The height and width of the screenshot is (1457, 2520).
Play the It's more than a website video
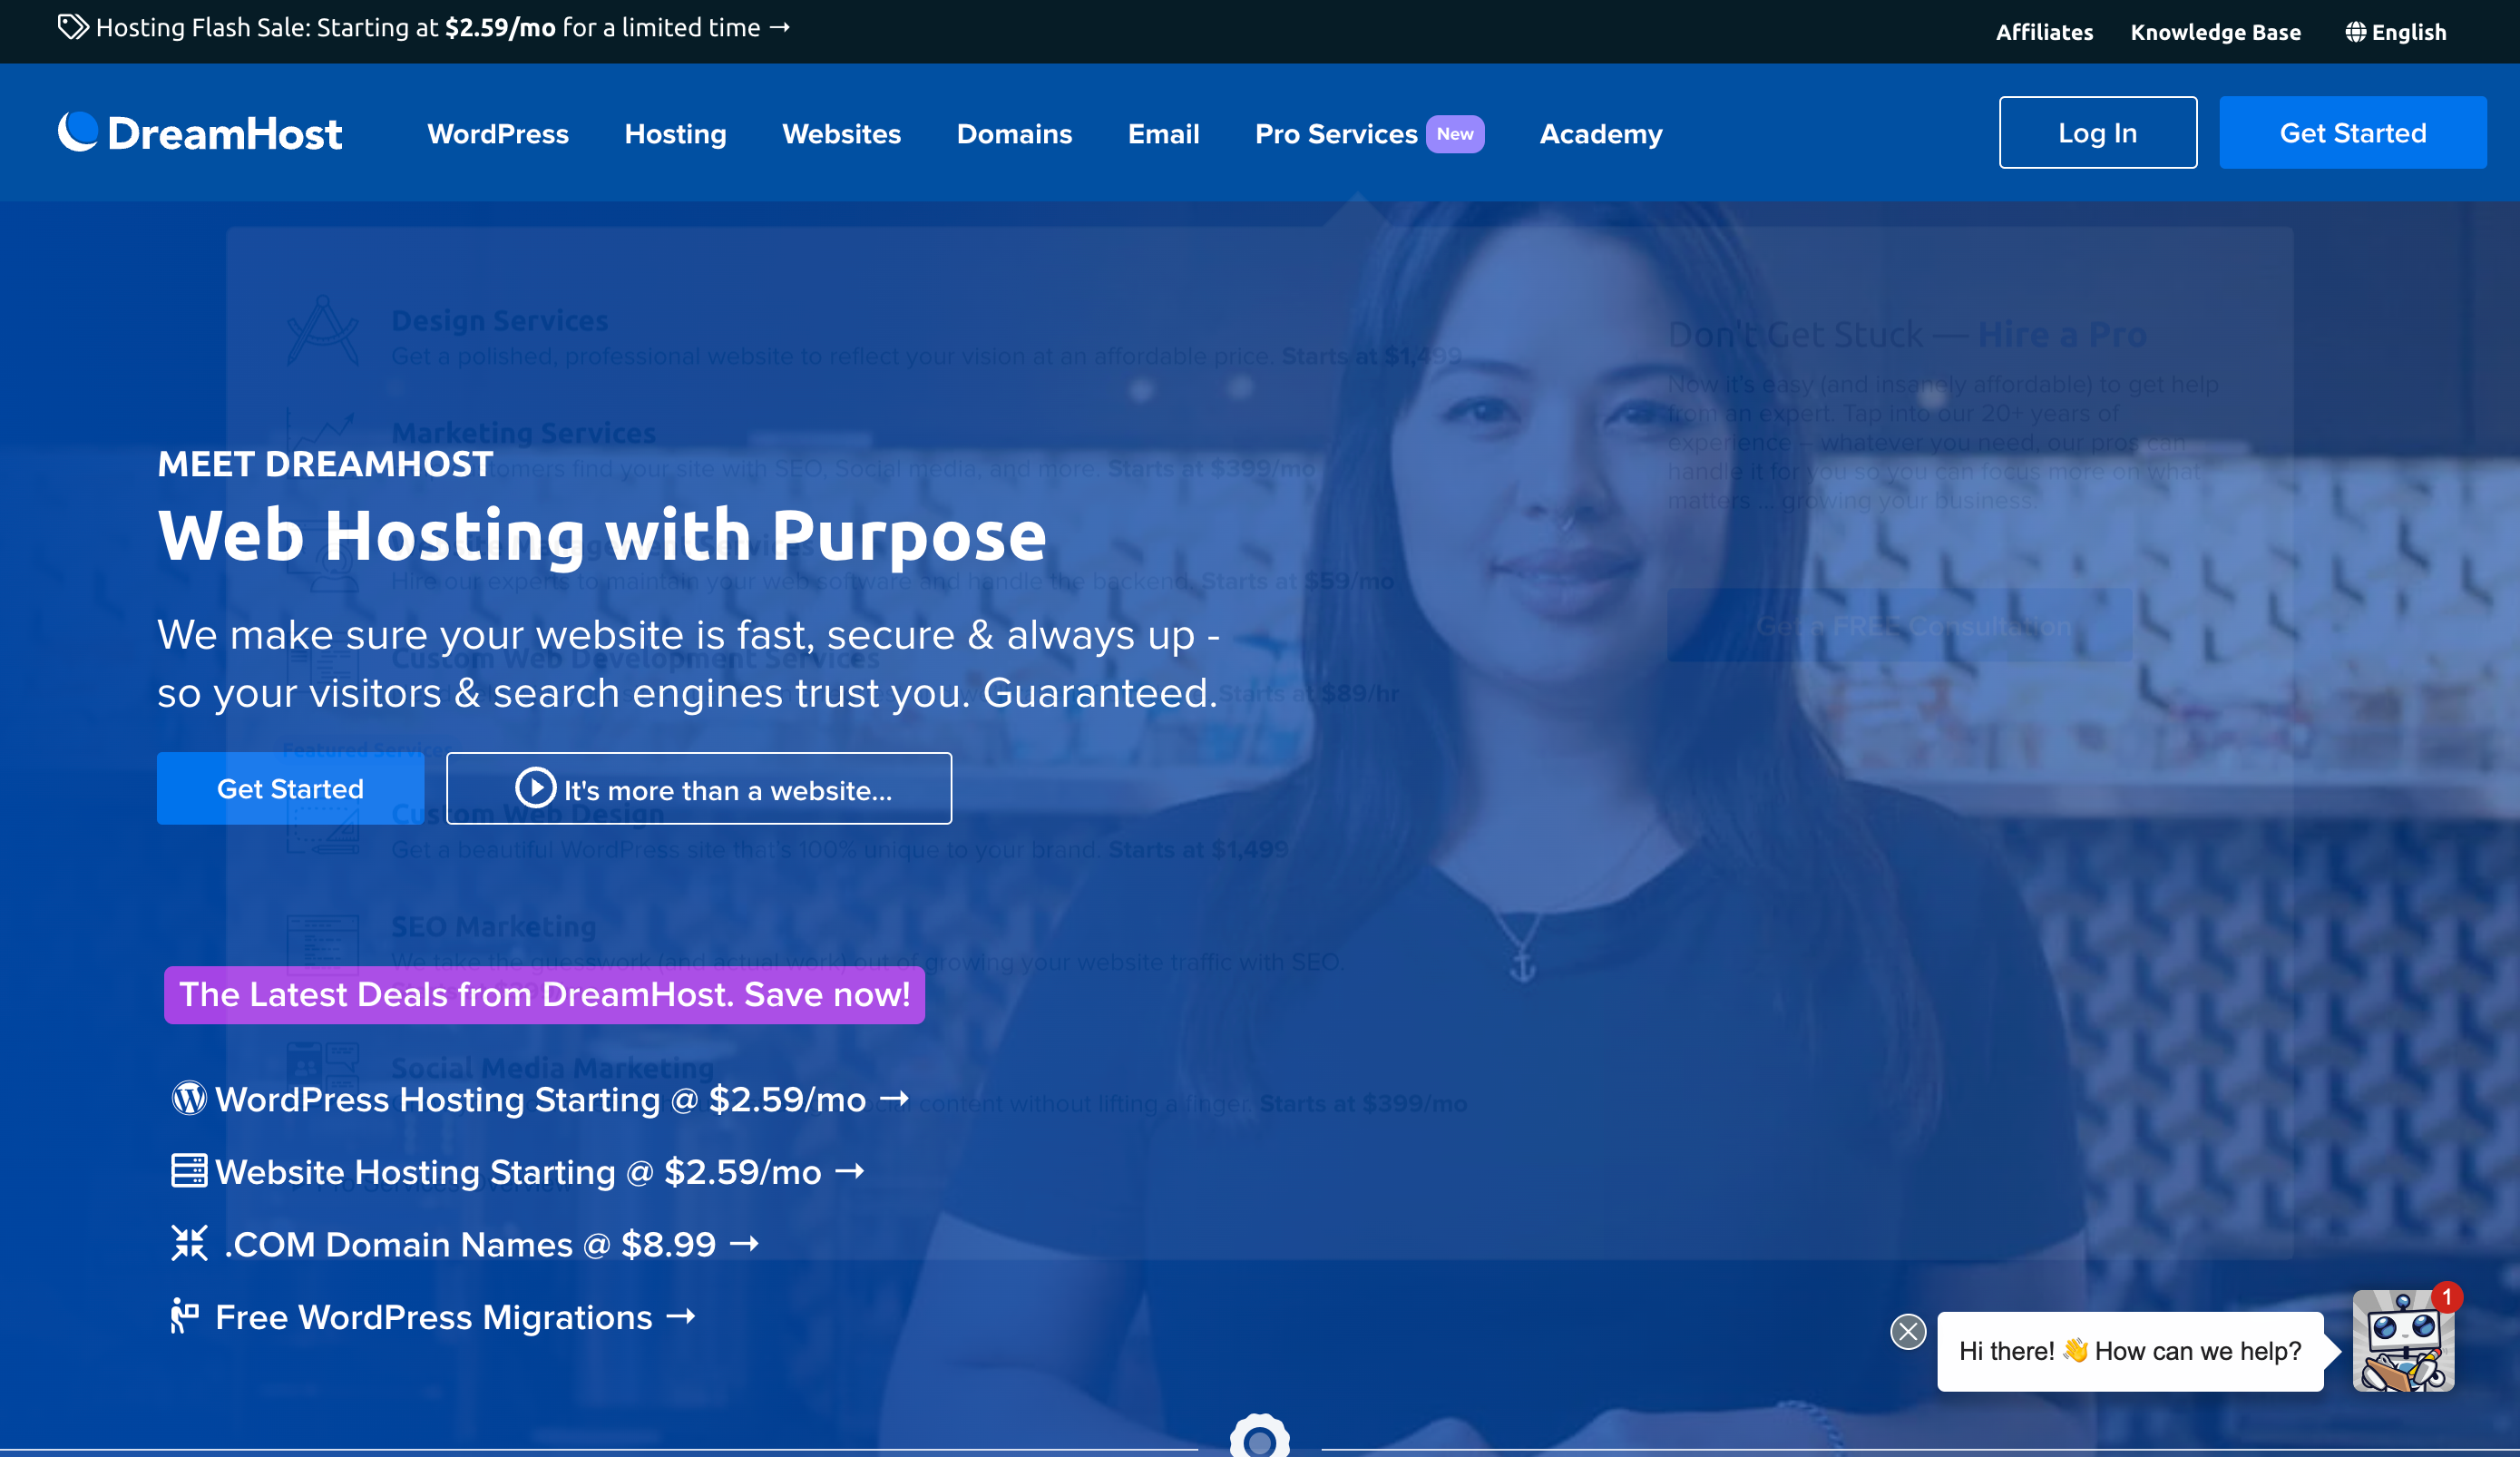click(x=699, y=788)
